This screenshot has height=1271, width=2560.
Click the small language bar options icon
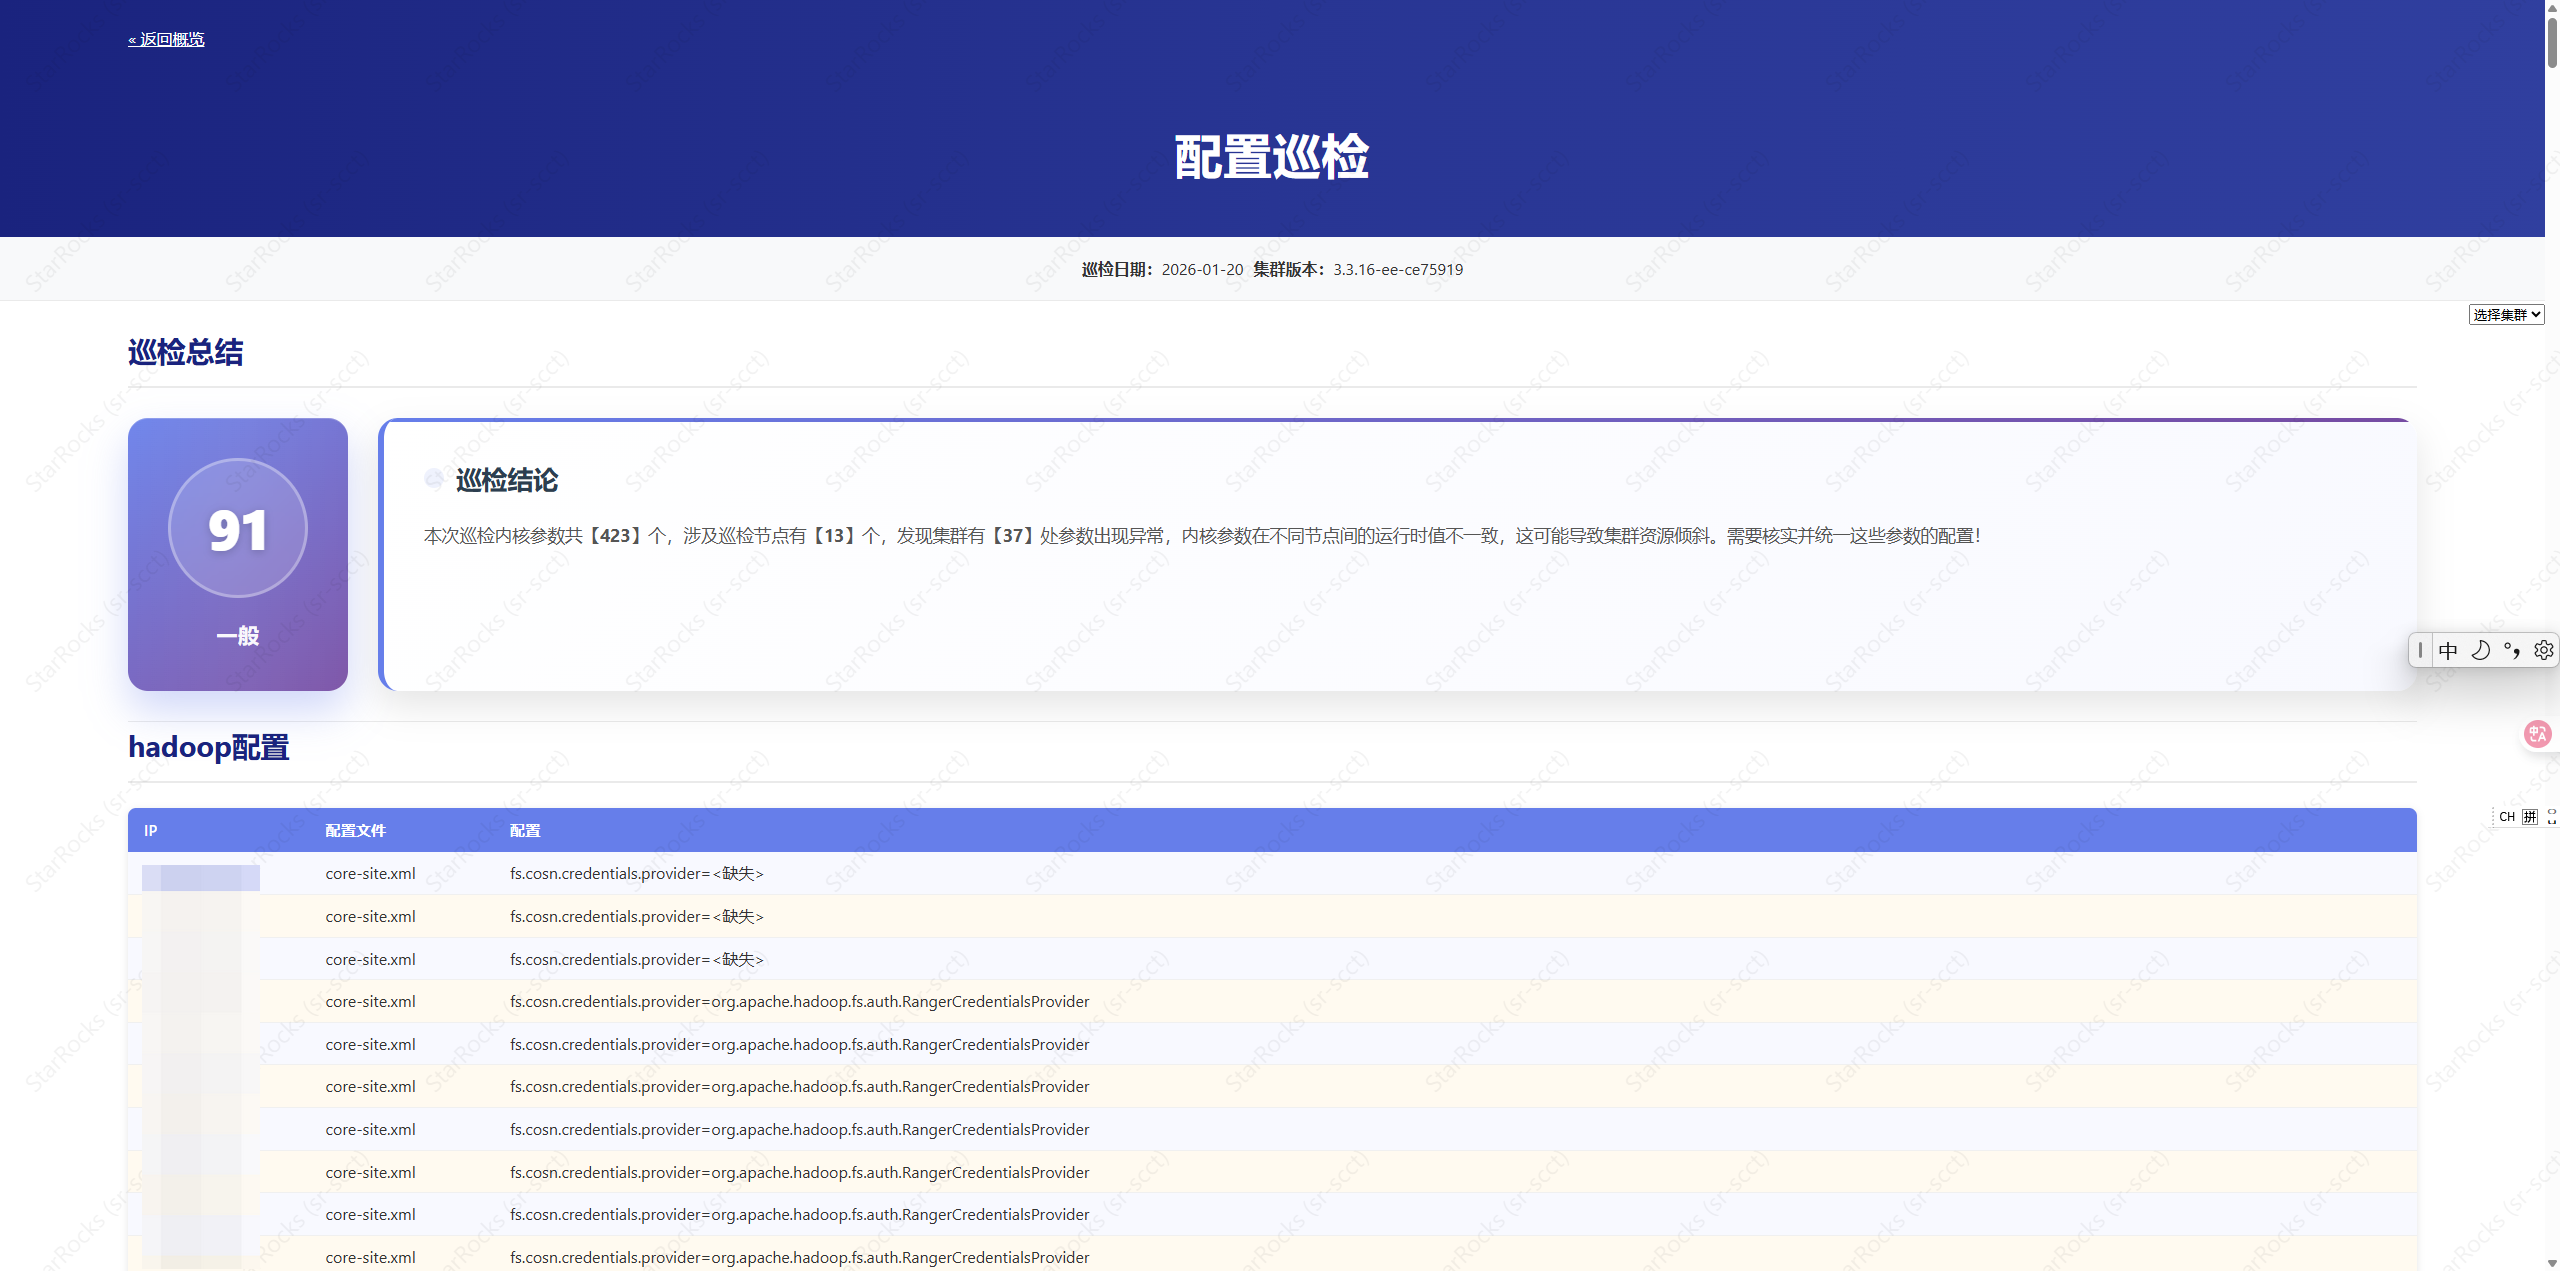pos(2551,817)
